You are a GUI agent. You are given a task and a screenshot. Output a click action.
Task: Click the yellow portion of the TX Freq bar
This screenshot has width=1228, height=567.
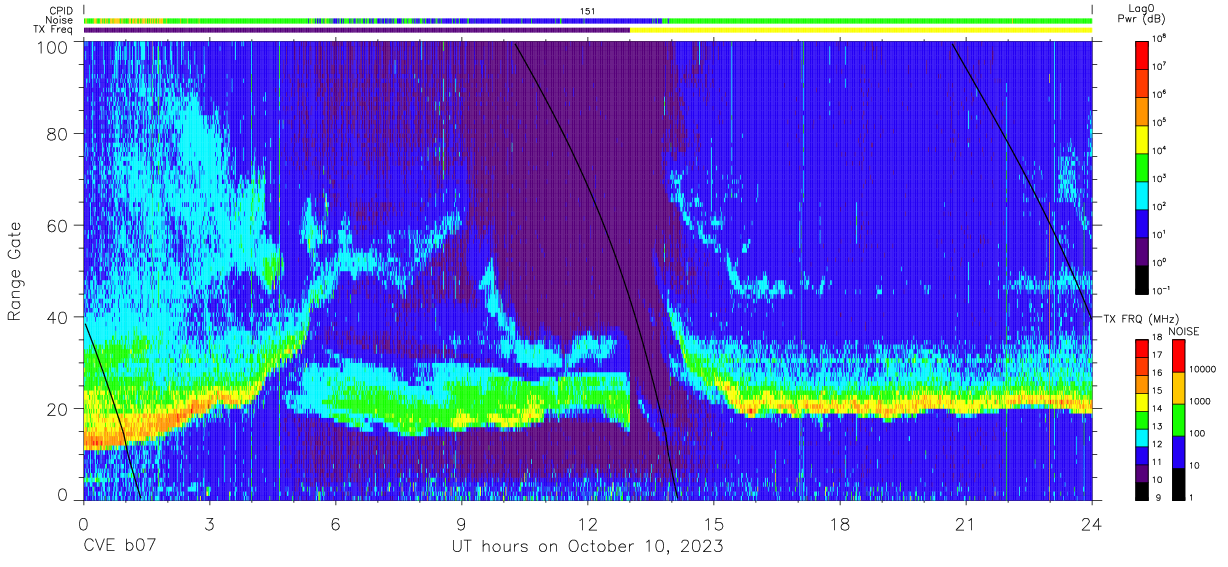861,30
